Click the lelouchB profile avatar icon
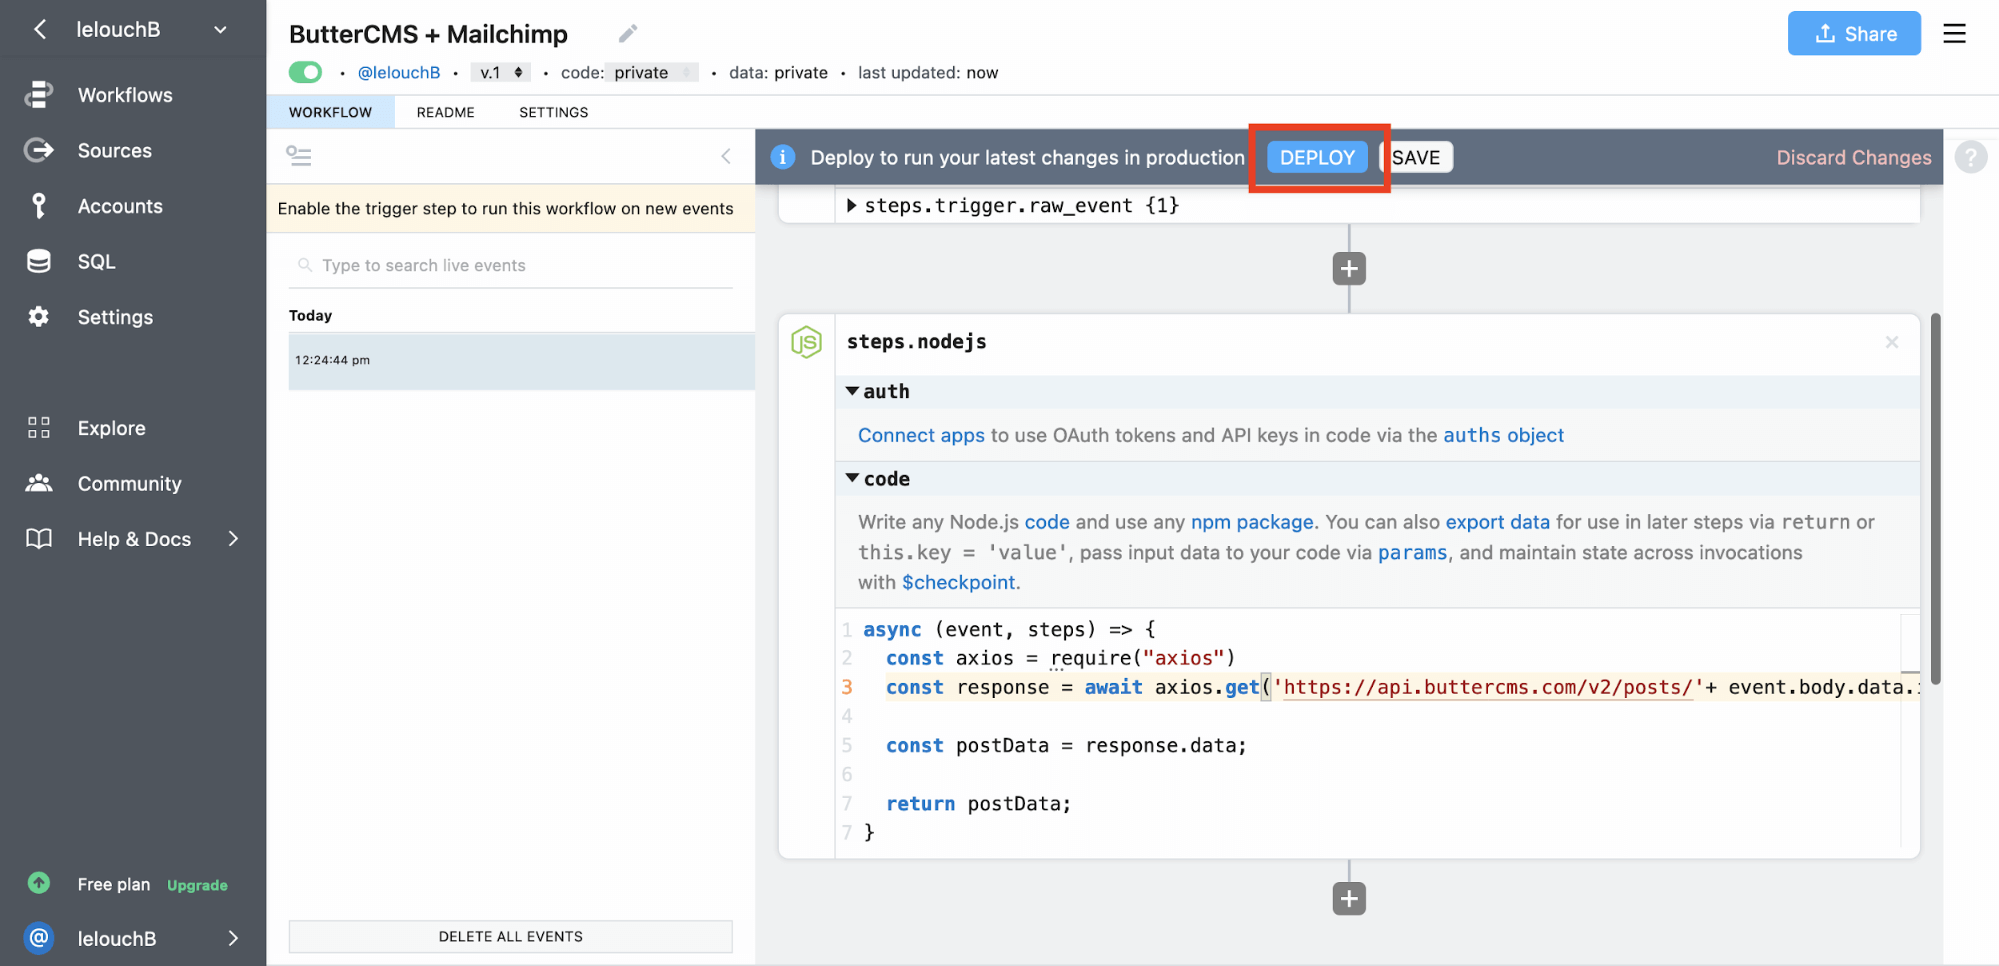The width and height of the screenshot is (1999, 966). tap(39, 938)
